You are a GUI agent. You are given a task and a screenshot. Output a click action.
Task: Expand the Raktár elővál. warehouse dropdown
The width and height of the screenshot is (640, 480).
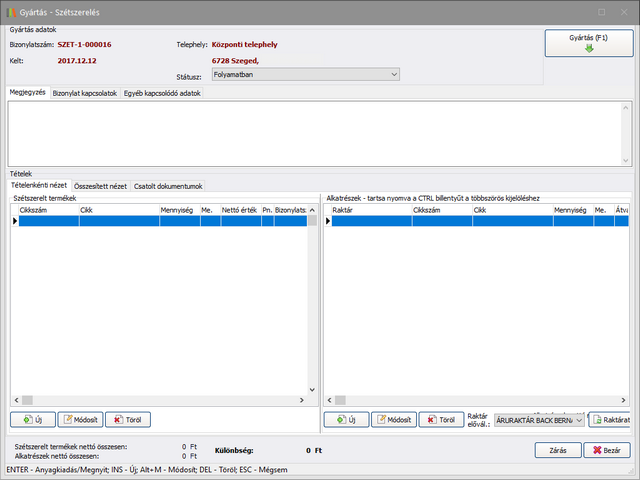tap(578, 420)
